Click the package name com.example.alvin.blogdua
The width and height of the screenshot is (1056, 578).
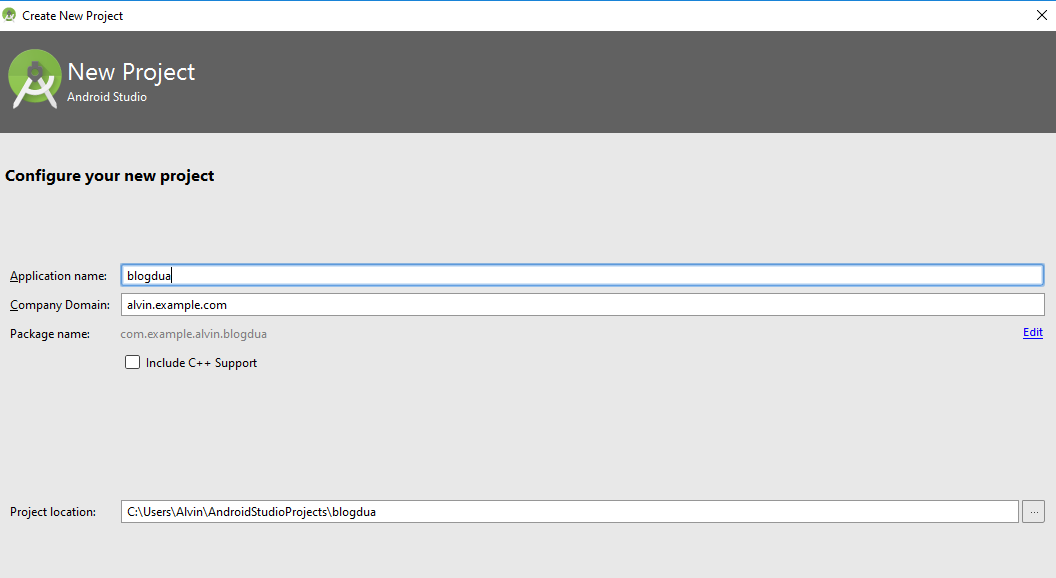pyautogui.click(x=193, y=333)
